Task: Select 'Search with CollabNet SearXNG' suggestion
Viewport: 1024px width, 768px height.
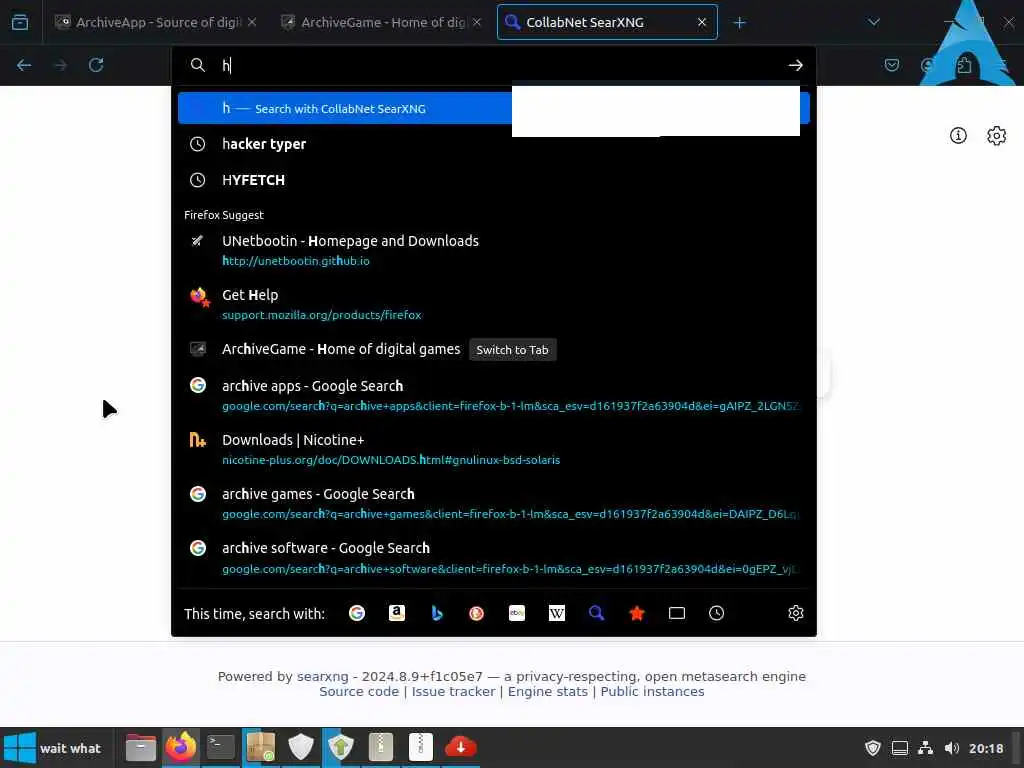Action: 493,108
